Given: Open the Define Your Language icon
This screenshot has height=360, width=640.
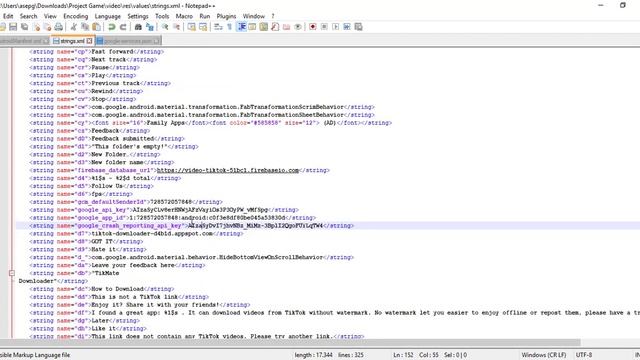Looking at the screenshot, I should (252, 27).
